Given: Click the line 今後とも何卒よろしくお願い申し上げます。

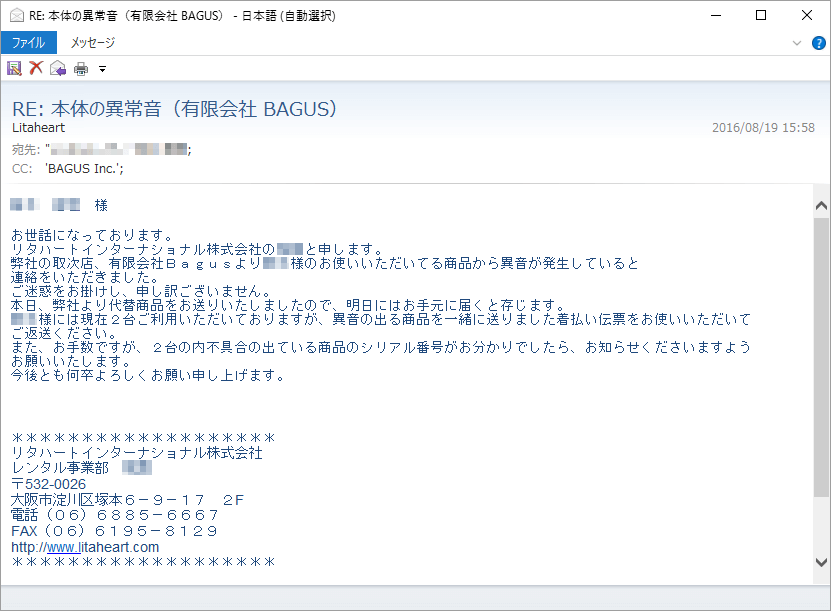Looking at the screenshot, I should point(148,375).
